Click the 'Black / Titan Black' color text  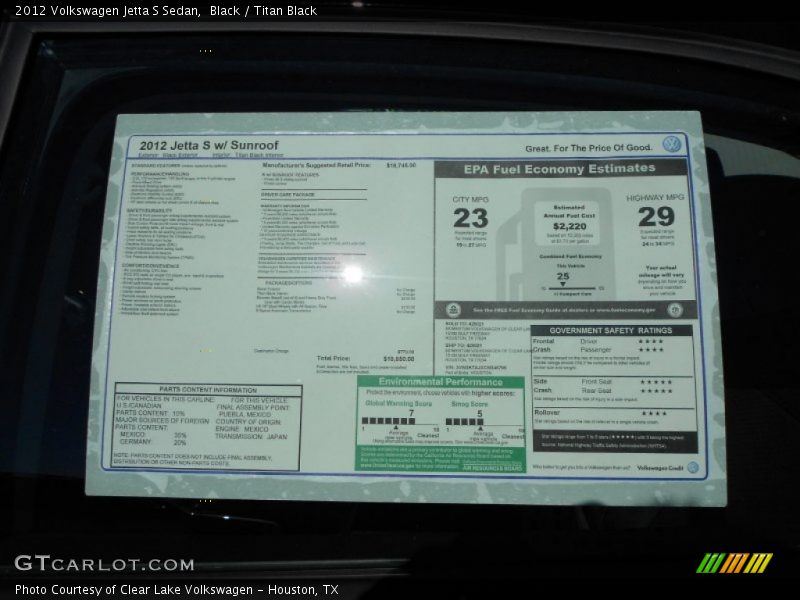(263, 11)
